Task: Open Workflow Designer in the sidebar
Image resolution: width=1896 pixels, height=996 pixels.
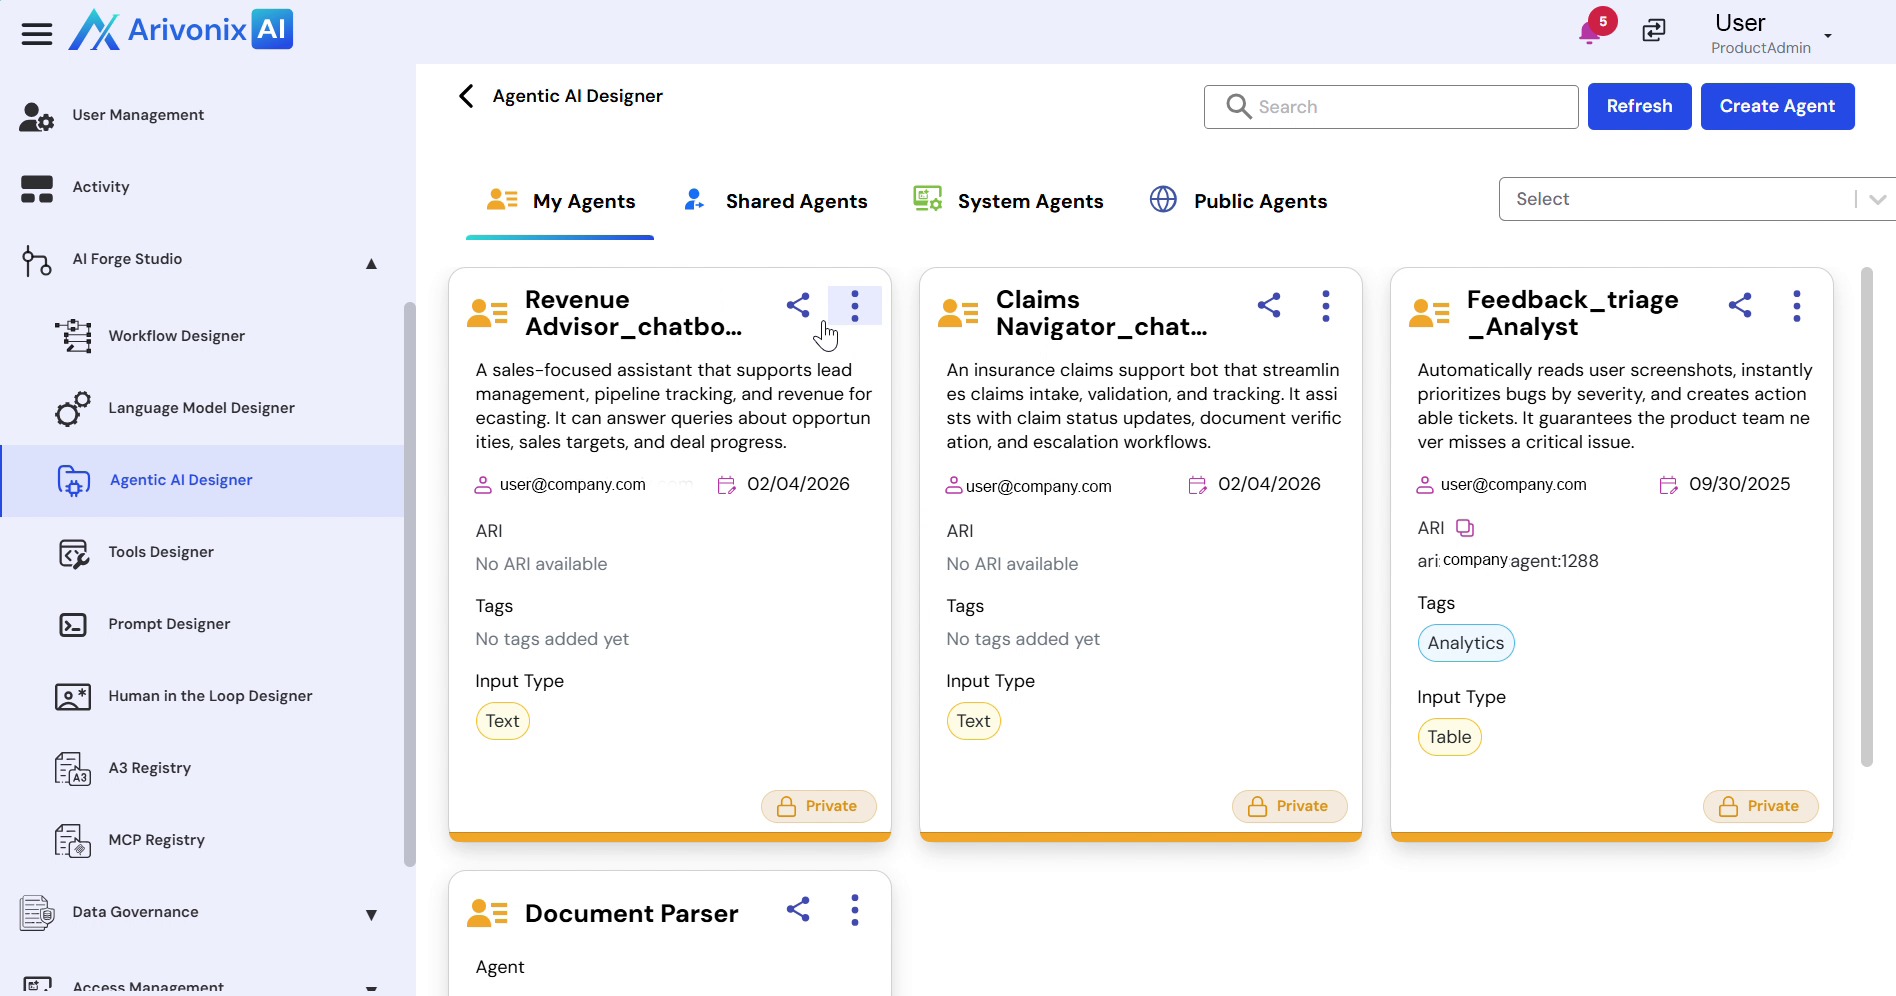Action: [176, 336]
